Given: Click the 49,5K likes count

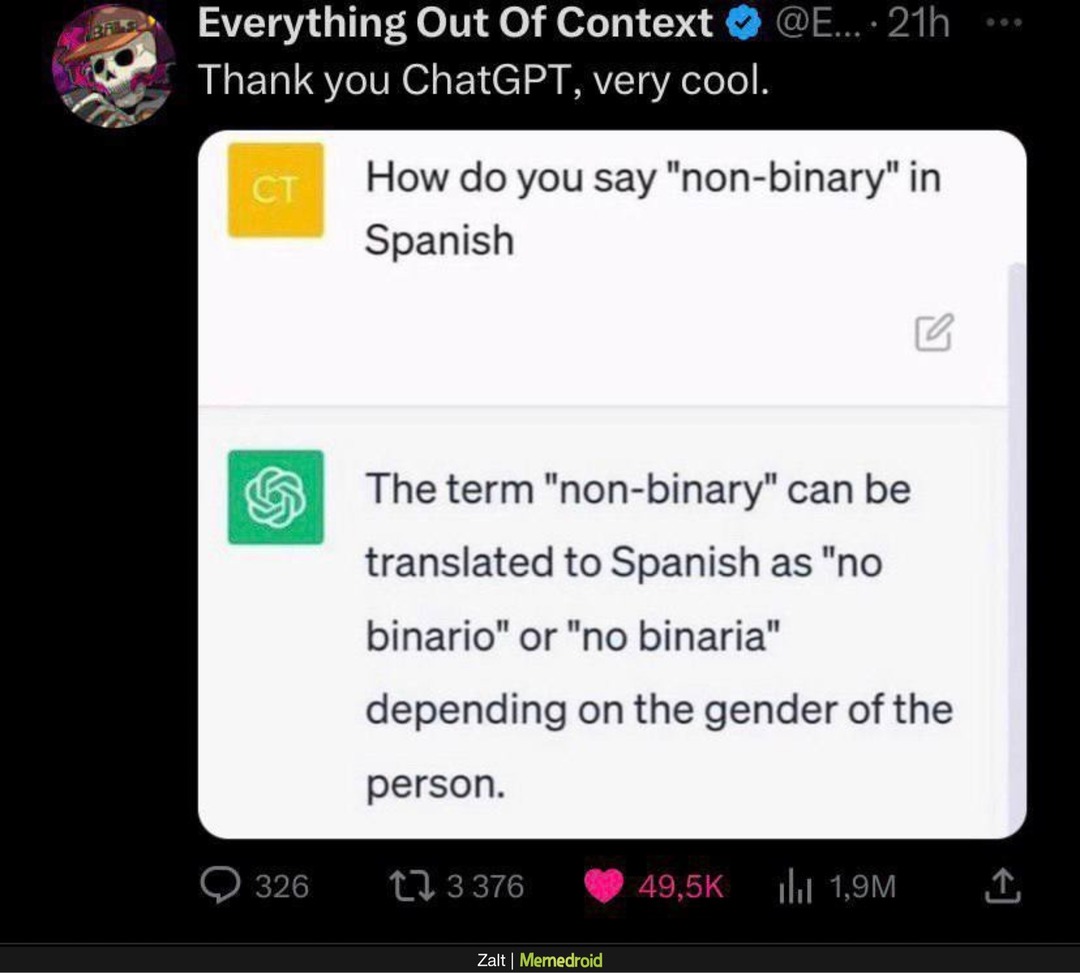Looking at the screenshot, I should point(681,886).
